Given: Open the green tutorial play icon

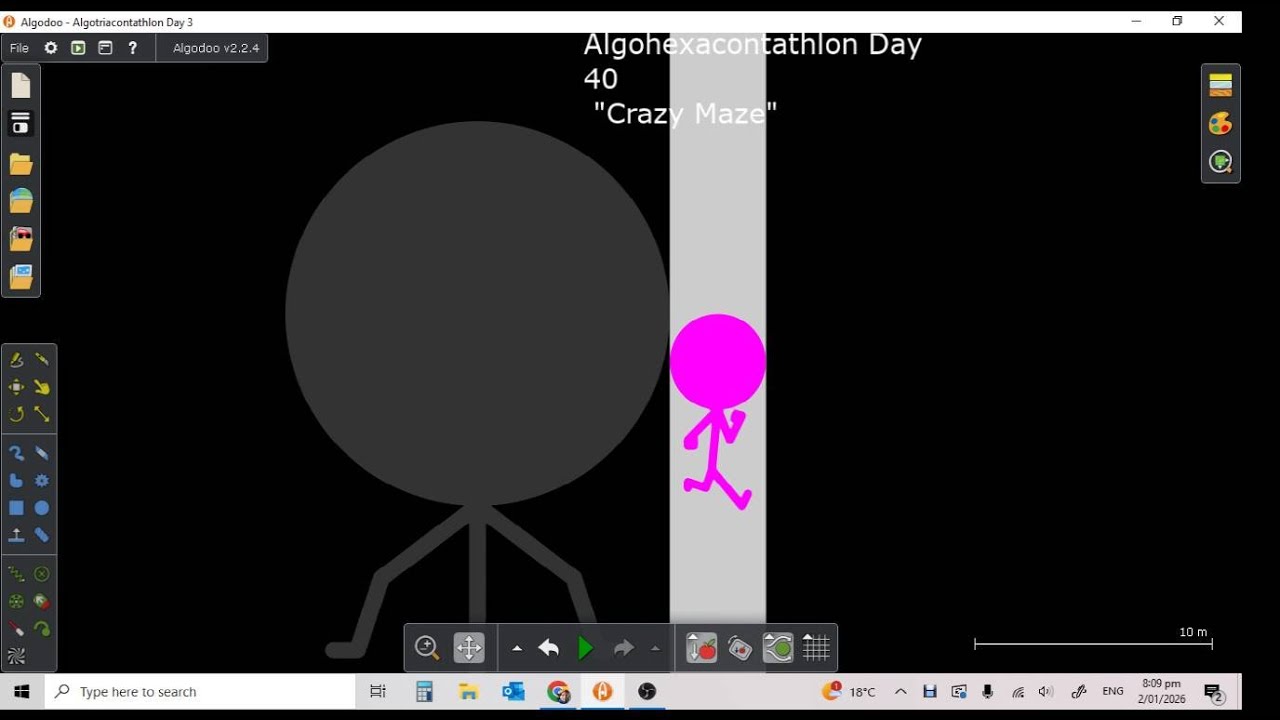Looking at the screenshot, I should coord(78,48).
